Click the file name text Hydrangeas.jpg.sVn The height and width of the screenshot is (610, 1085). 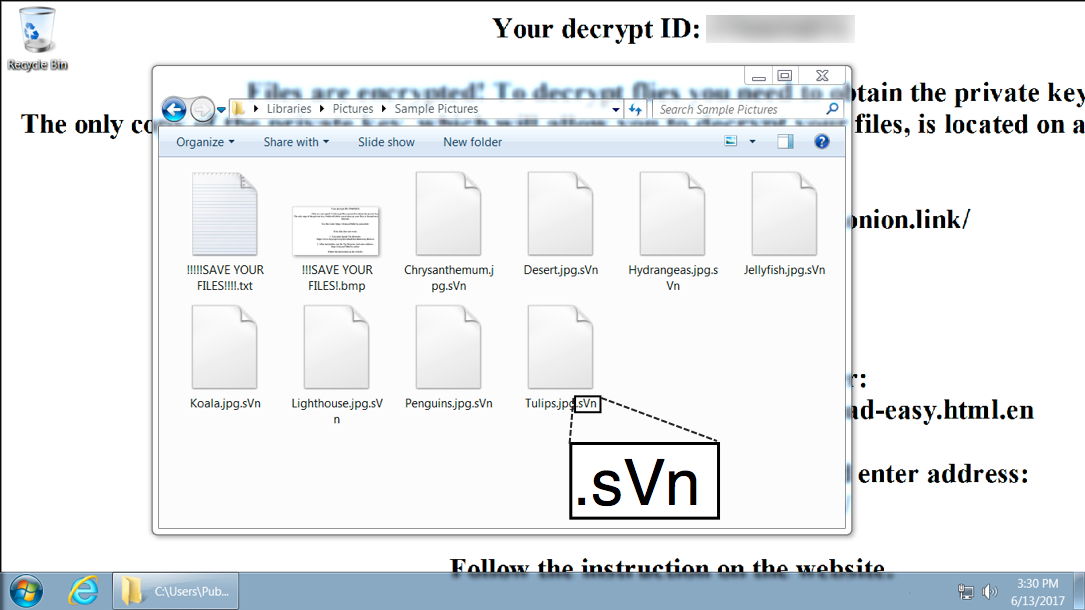[673, 277]
